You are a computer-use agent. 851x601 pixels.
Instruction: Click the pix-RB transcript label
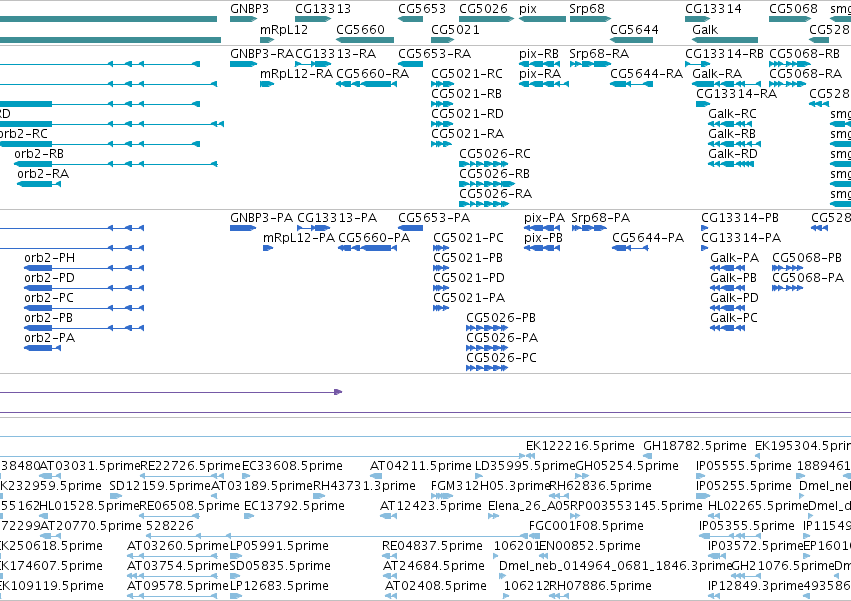538,54
